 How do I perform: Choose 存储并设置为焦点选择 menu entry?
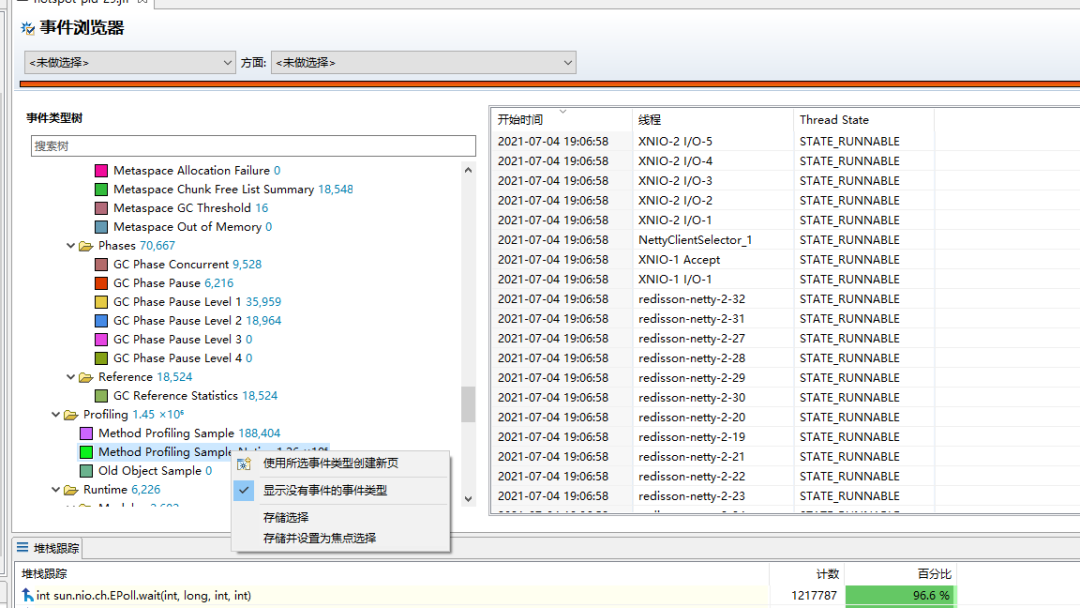tap(341, 538)
